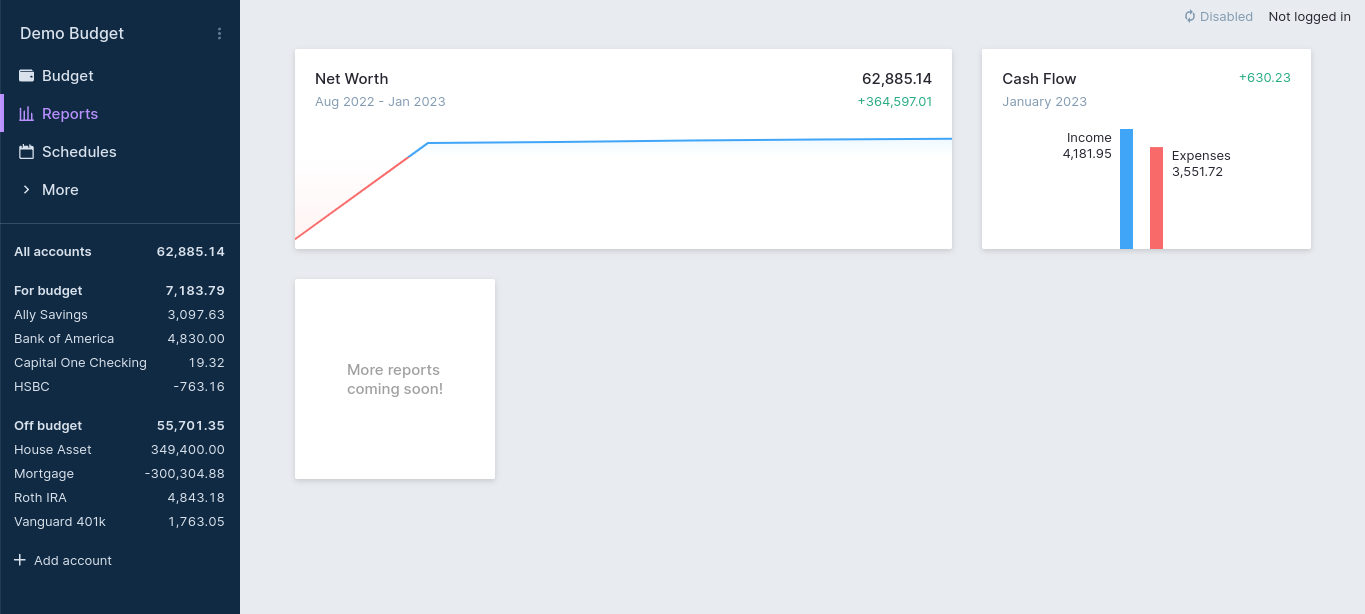
Task: Click the wallet icon beside Budget
Action: 27,76
